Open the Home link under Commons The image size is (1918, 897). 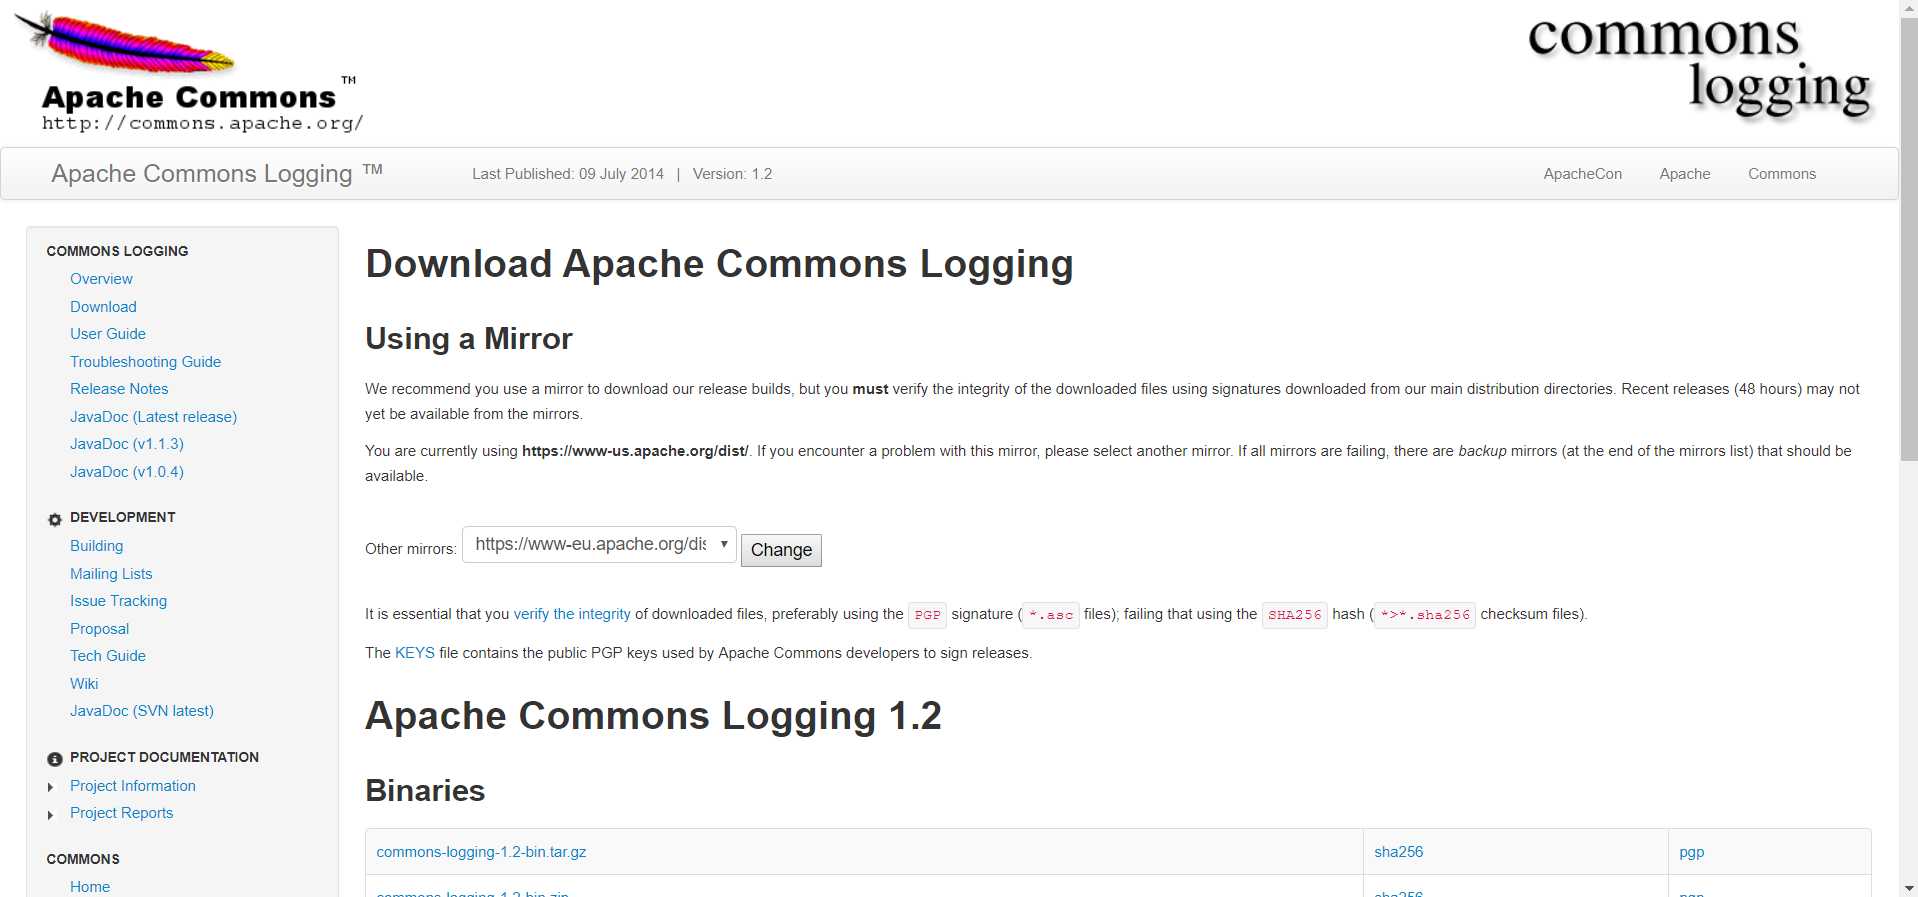tap(90, 887)
